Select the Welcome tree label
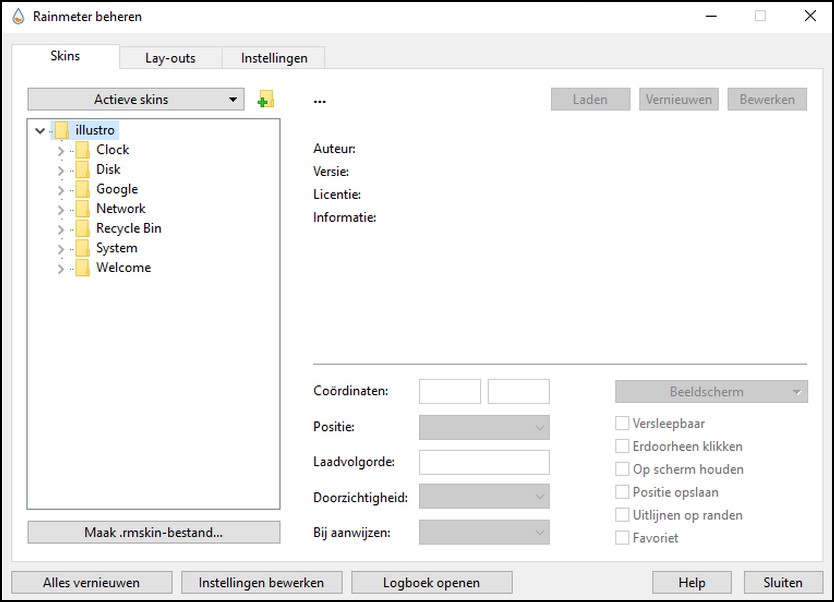 [123, 268]
